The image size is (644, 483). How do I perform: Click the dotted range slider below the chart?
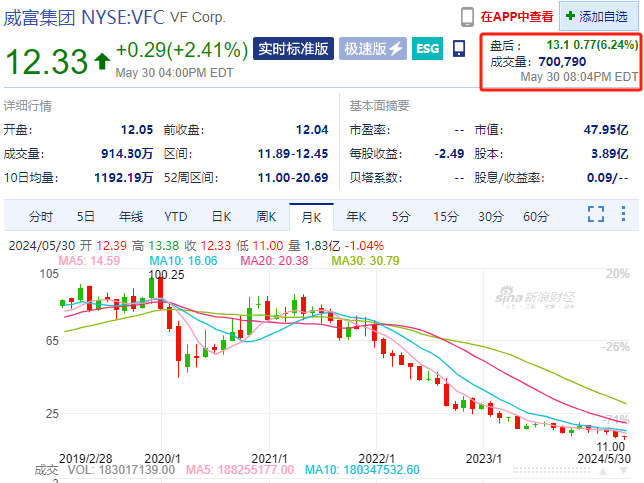pyautogui.click(x=552, y=470)
